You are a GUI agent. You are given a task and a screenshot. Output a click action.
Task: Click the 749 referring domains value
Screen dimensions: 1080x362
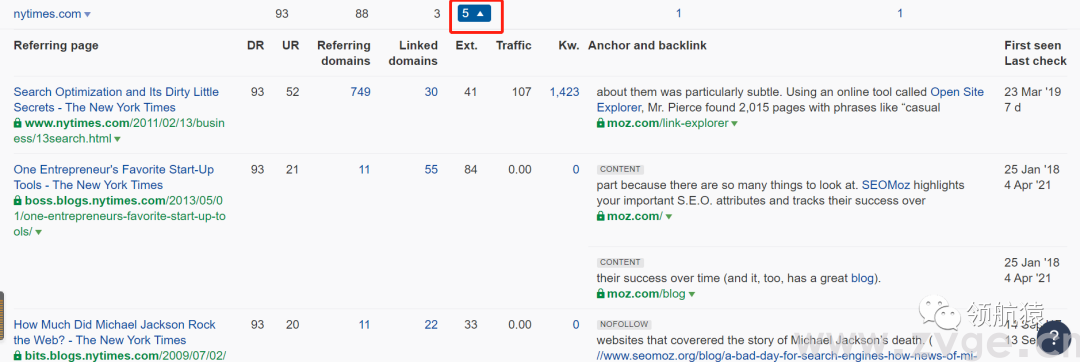point(360,92)
